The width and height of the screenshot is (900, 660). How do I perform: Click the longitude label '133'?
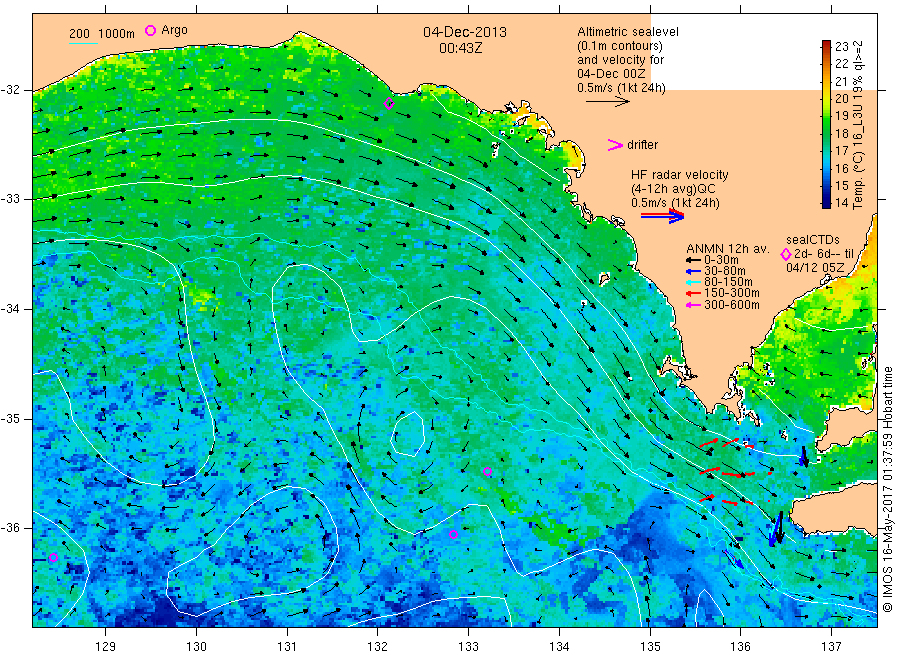click(468, 647)
